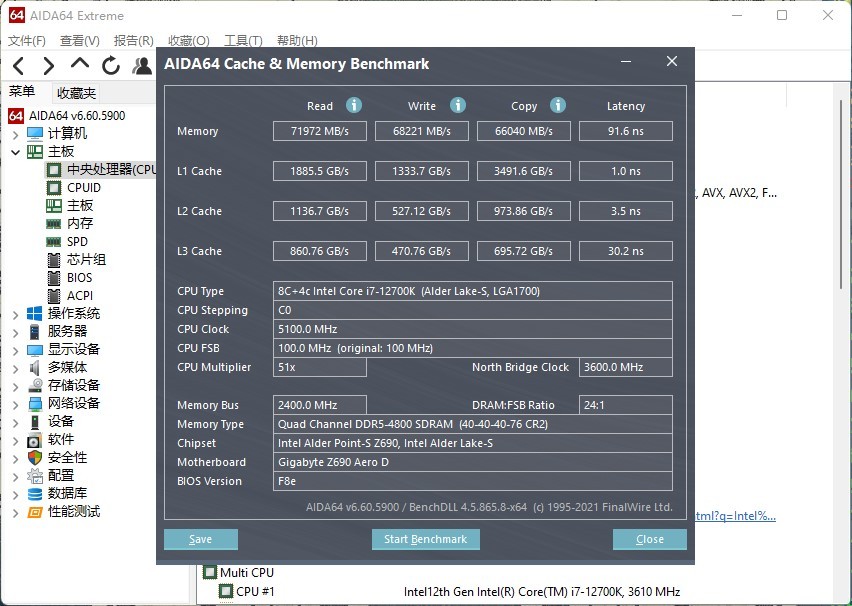Click the back navigation arrow icon

pyautogui.click(x=18, y=64)
